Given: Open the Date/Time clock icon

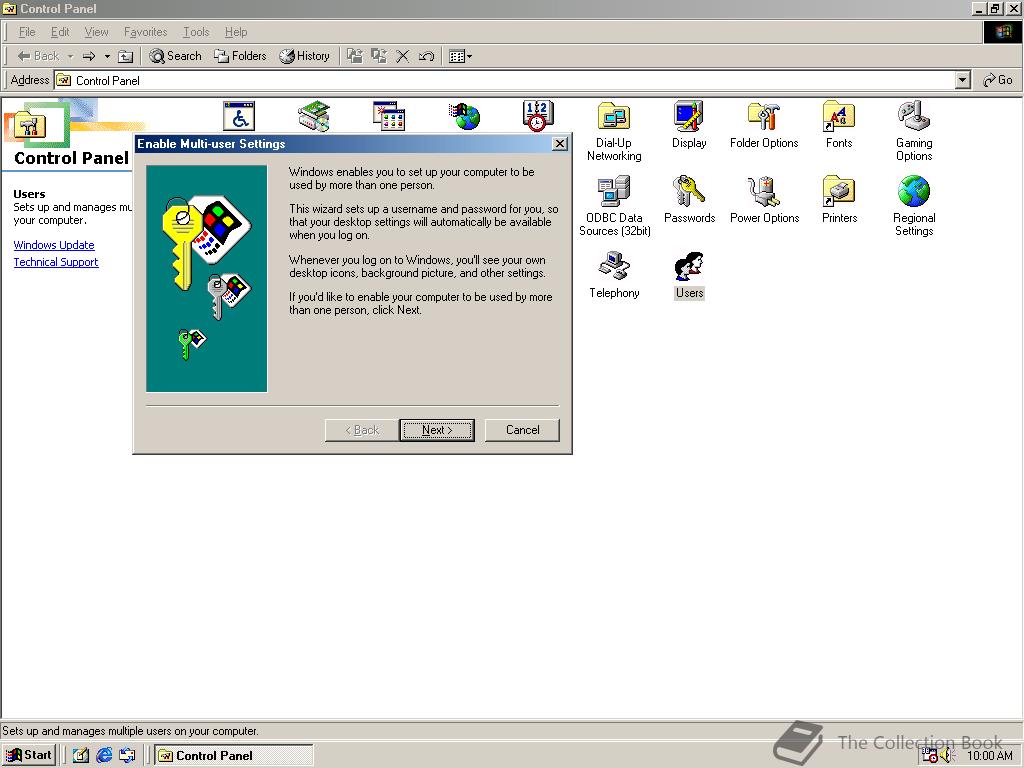Looking at the screenshot, I should 538,116.
